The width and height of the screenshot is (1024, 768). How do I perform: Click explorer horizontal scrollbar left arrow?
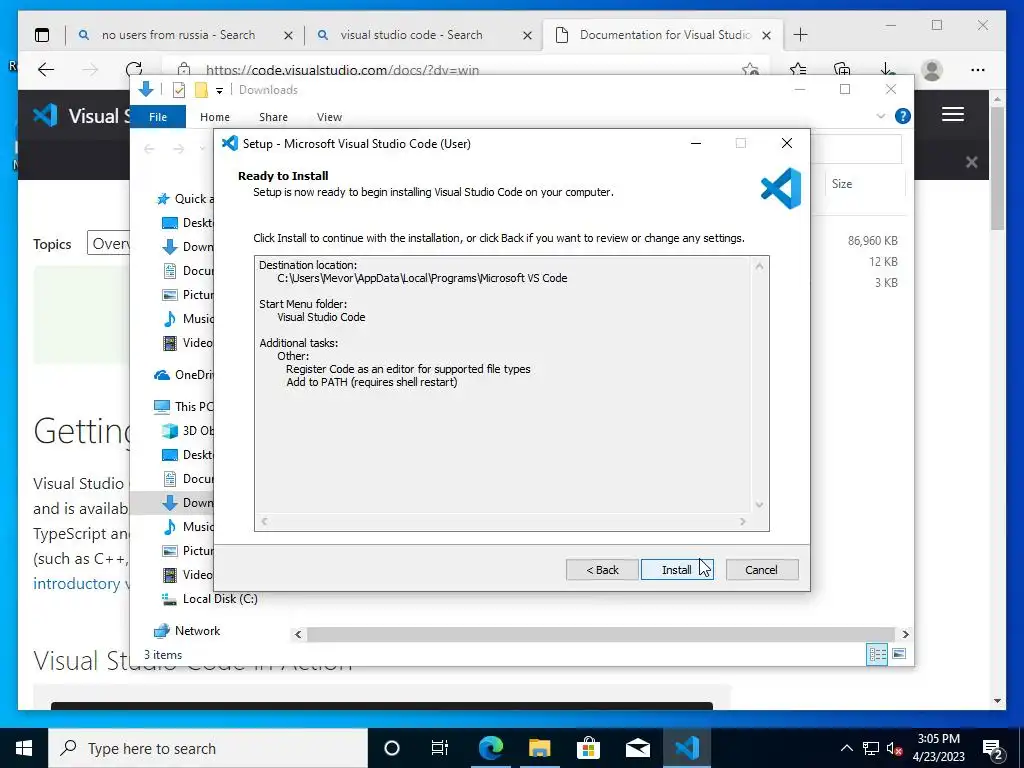pos(298,634)
